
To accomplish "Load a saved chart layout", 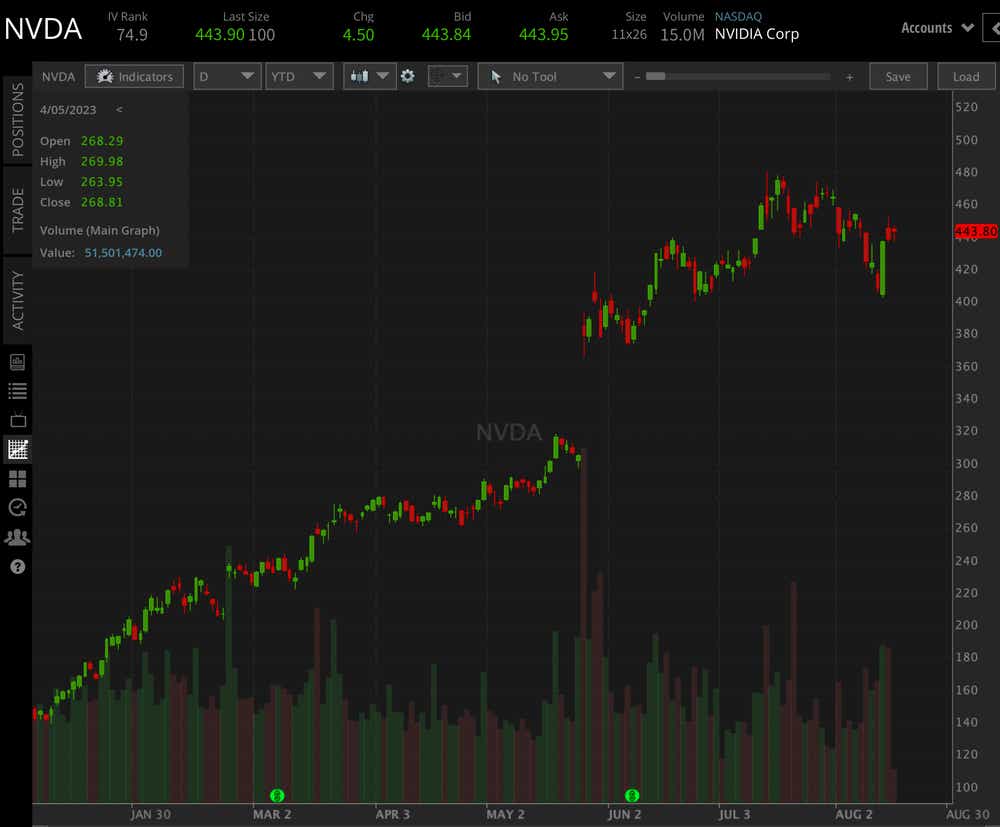I will point(966,77).
